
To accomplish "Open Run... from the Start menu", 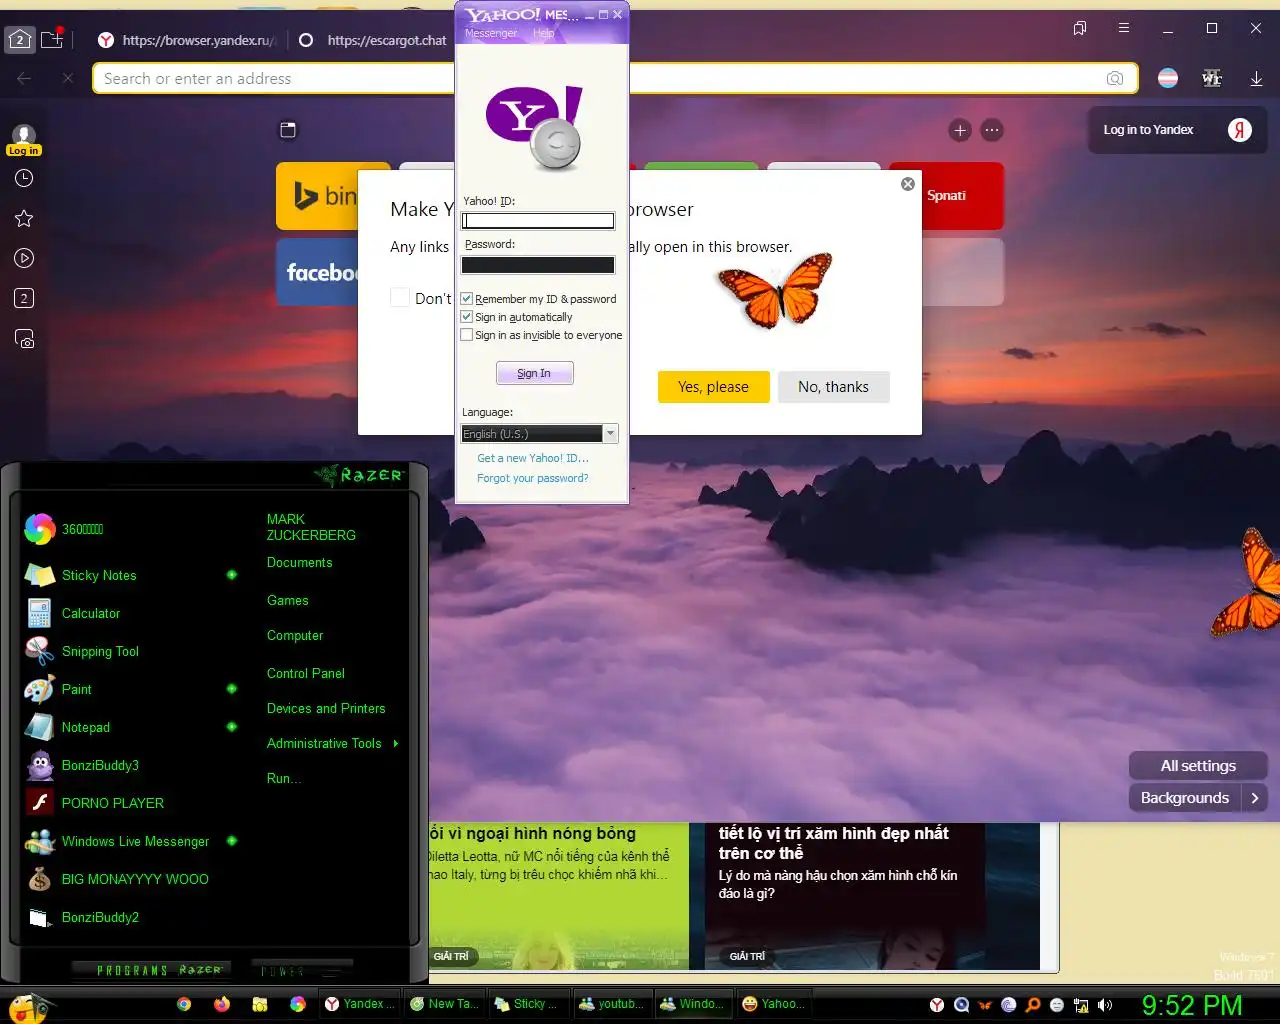I will tap(283, 778).
